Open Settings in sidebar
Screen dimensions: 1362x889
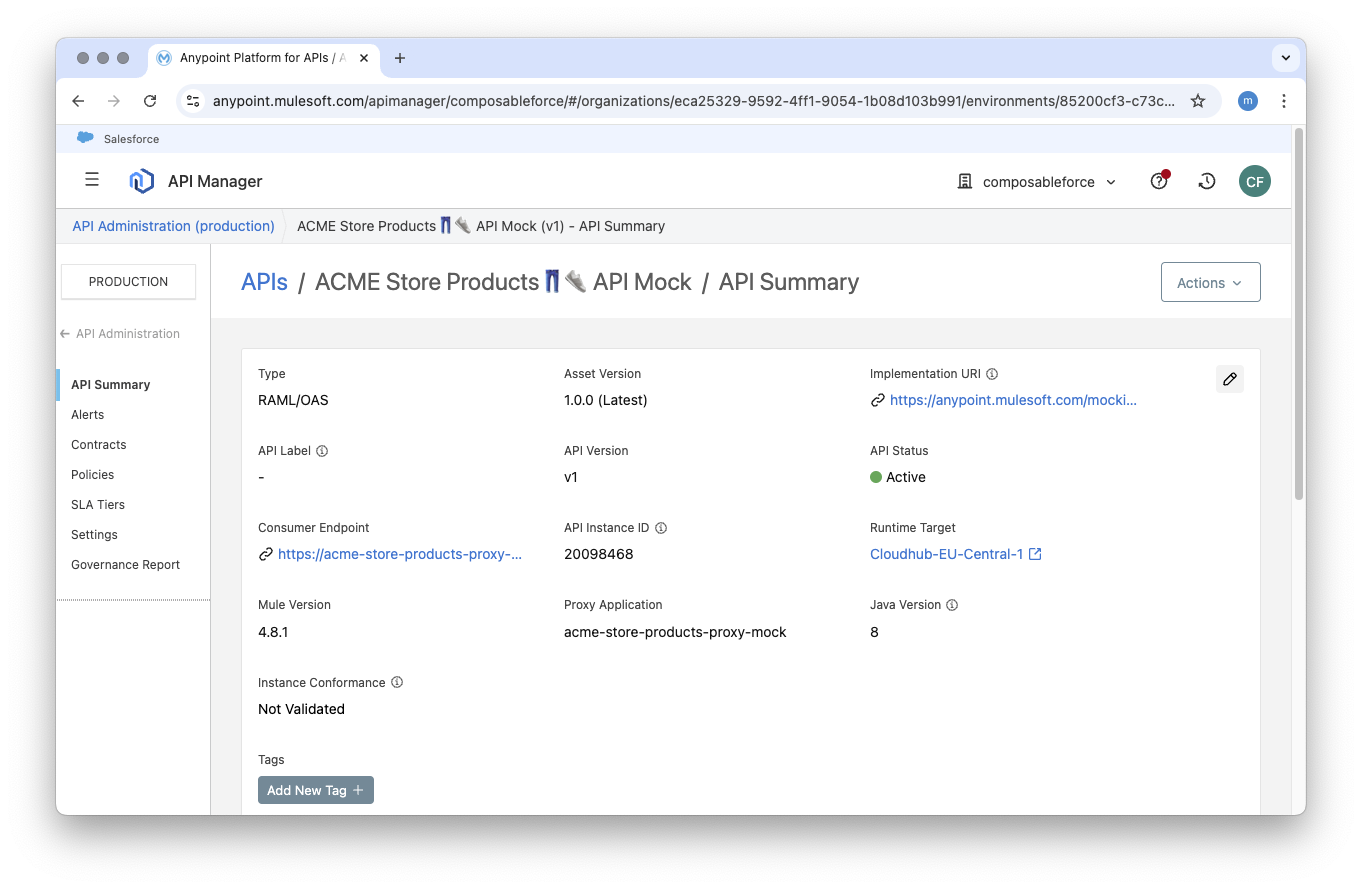pos(94,535)
